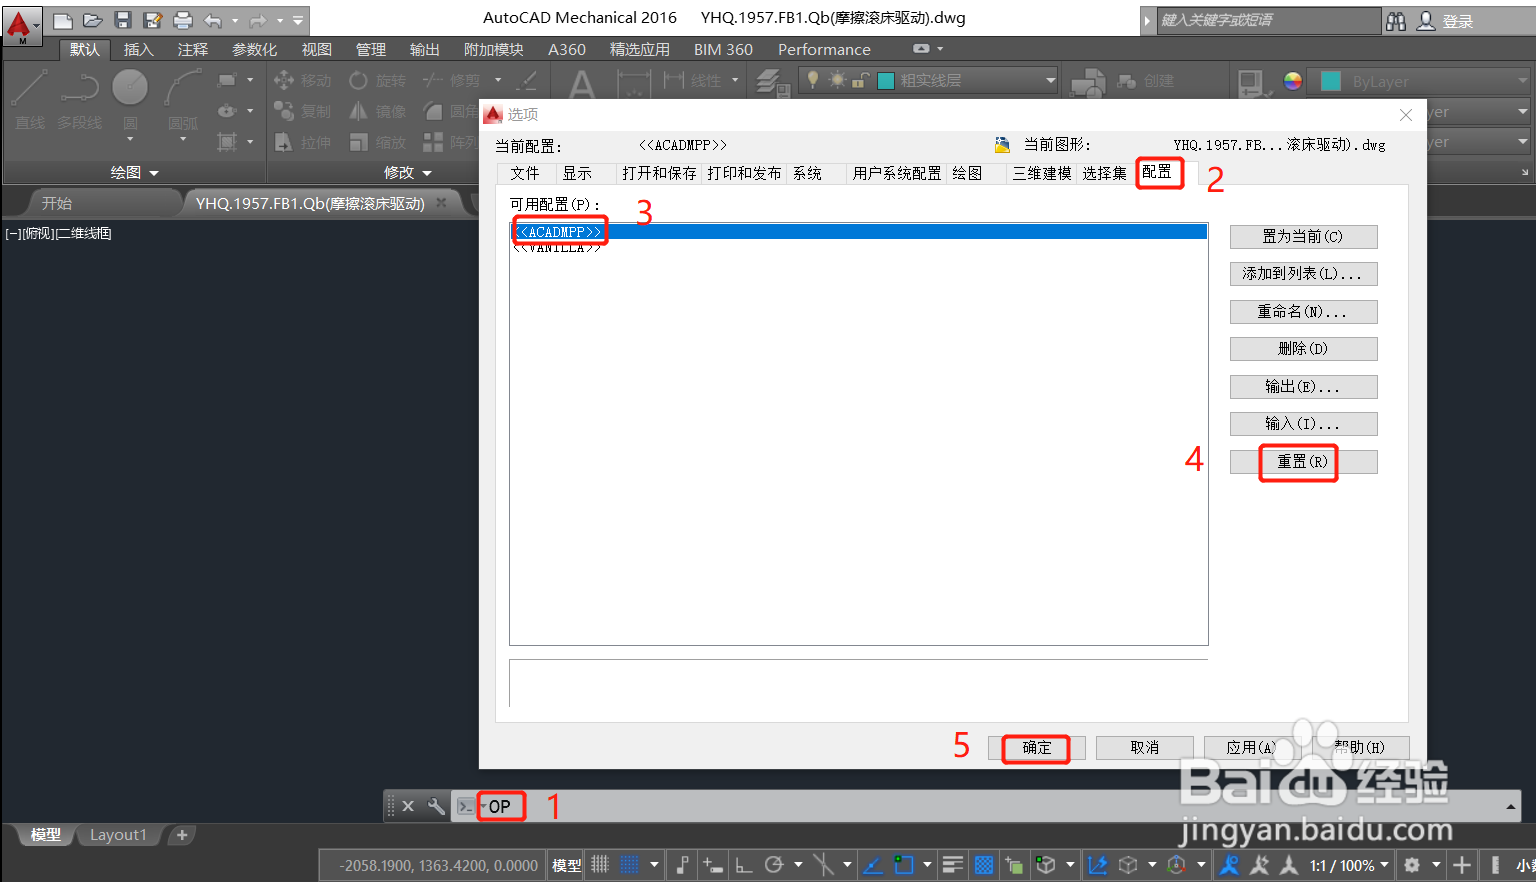Click the Open file folder icon
Screen dimensions: 1536x882
pos(93,20)
